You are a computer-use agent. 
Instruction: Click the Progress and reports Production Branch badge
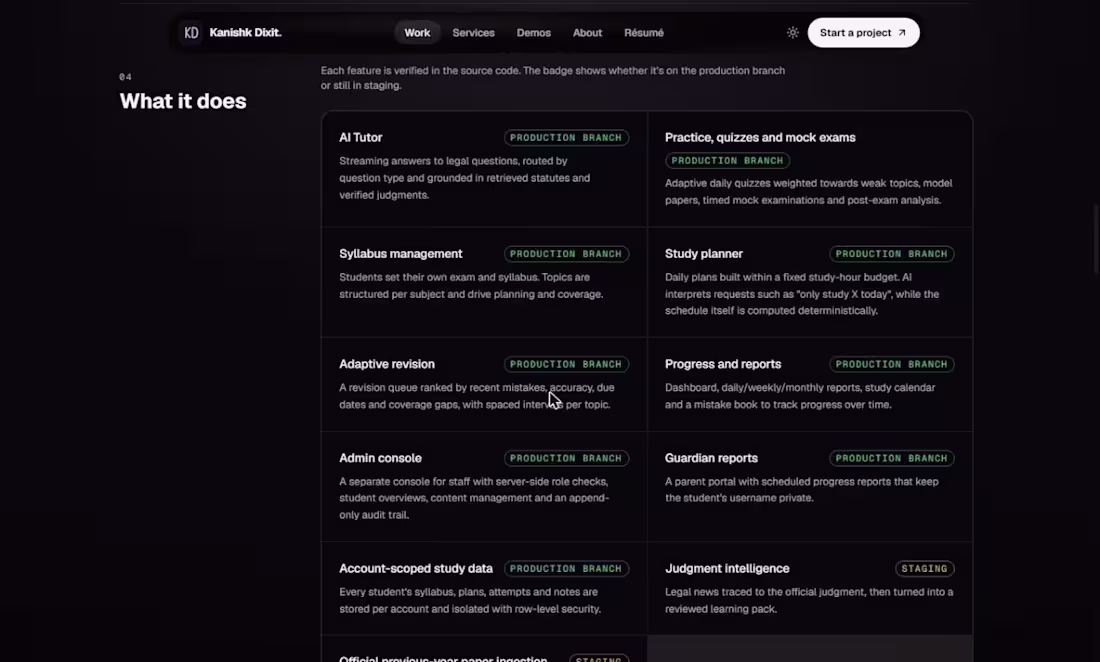pyautogui.click(x=891, y=364)
